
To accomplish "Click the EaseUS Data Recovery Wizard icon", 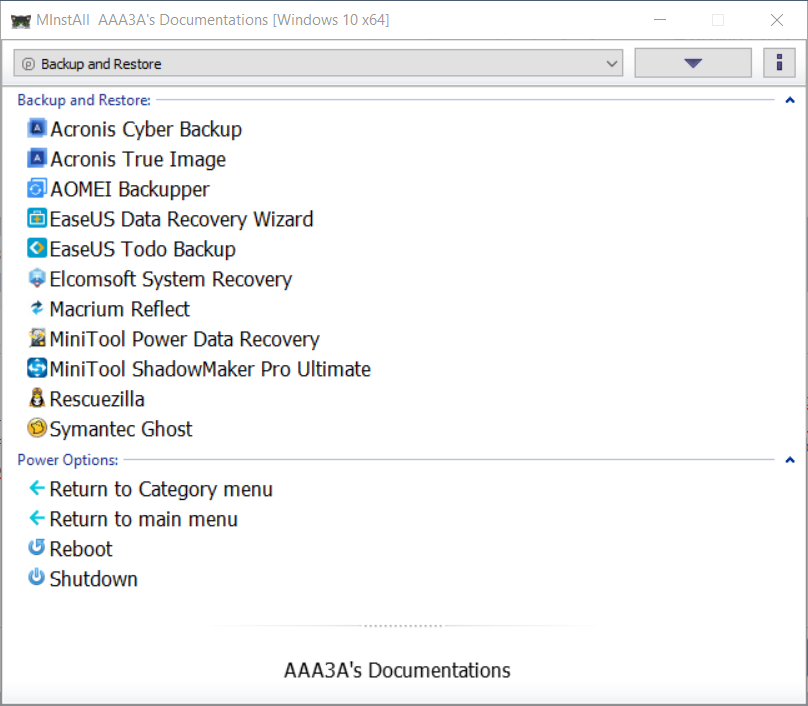I will [37, 218].
